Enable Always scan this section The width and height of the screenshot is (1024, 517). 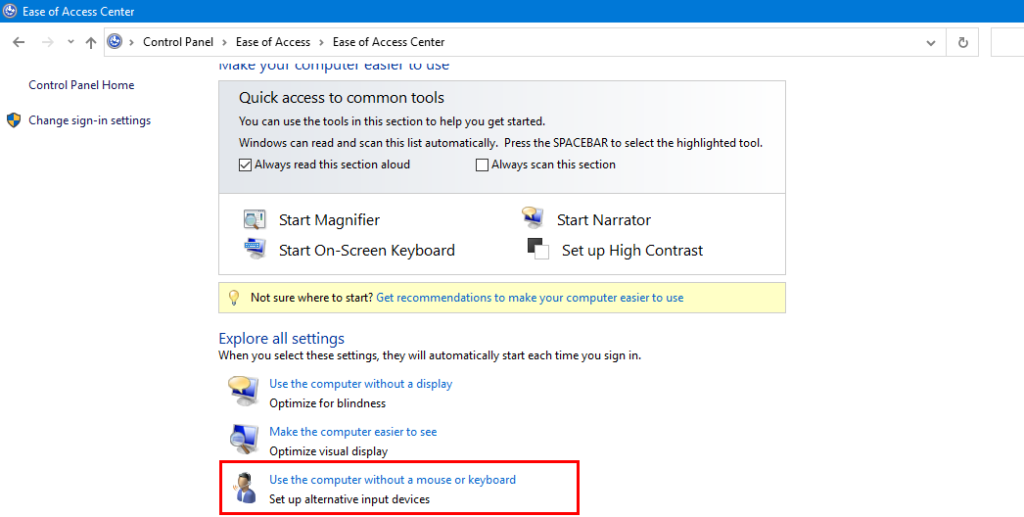click(x=482, y=165)
